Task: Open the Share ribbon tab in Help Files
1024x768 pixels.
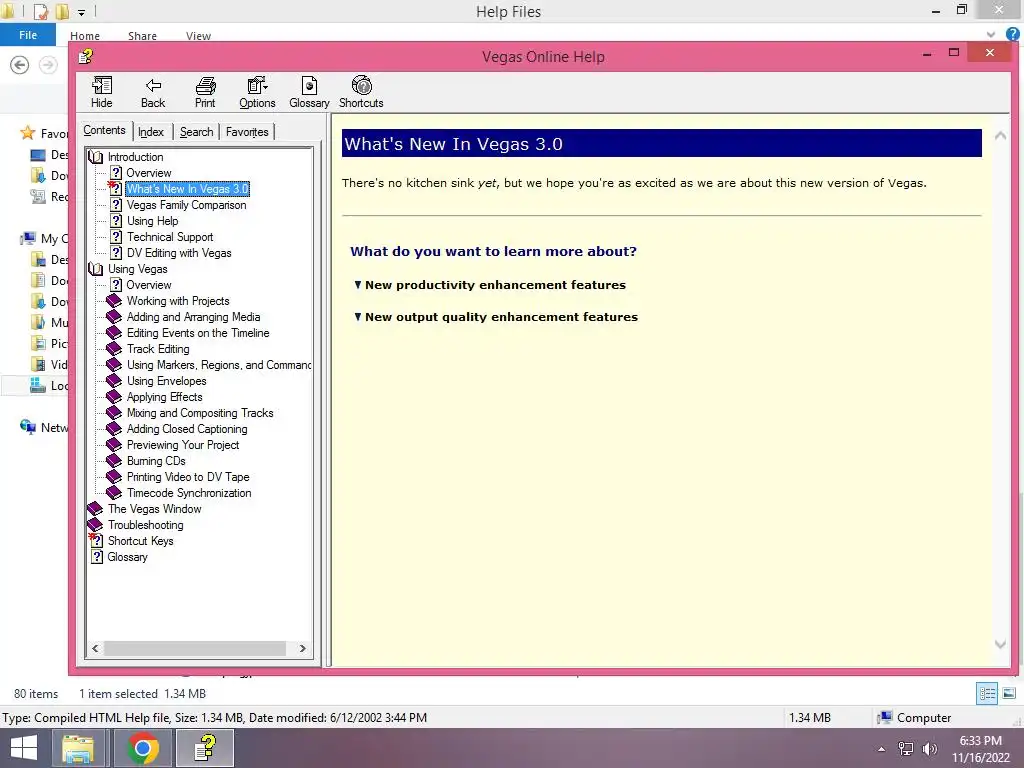Action: pyautogui.click(x=142, y=36)
